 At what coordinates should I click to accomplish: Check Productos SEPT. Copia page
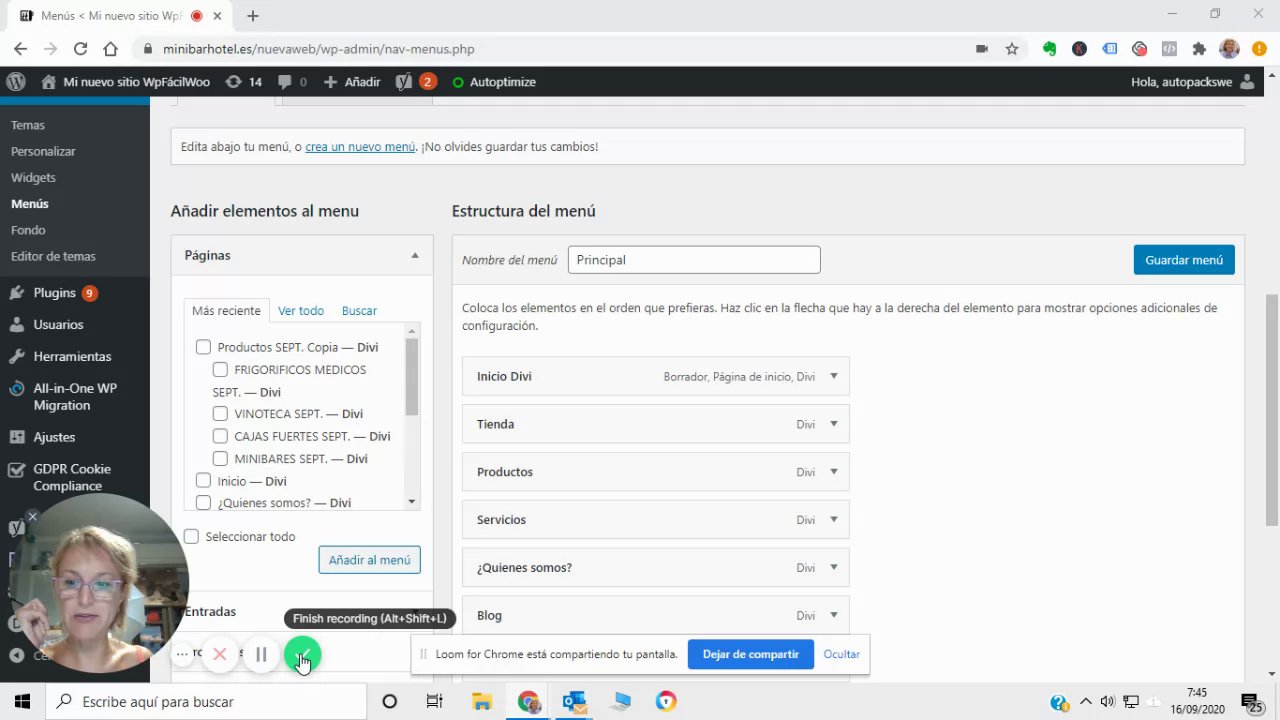click(203, 347)
